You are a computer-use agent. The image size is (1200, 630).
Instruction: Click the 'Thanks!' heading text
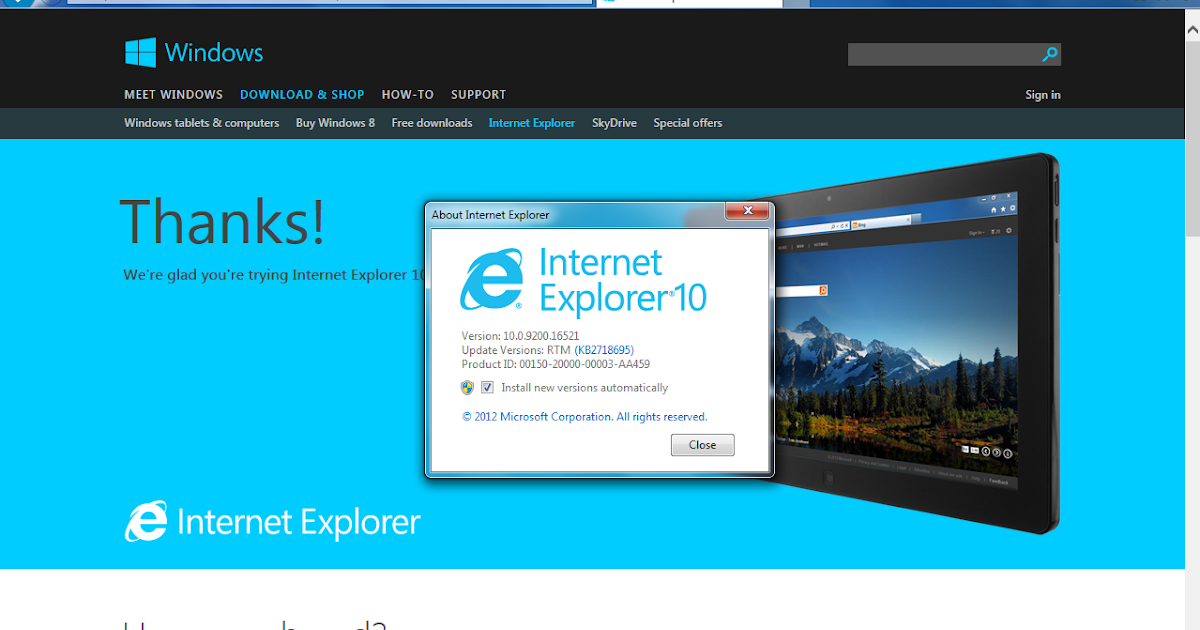[222, 221]
